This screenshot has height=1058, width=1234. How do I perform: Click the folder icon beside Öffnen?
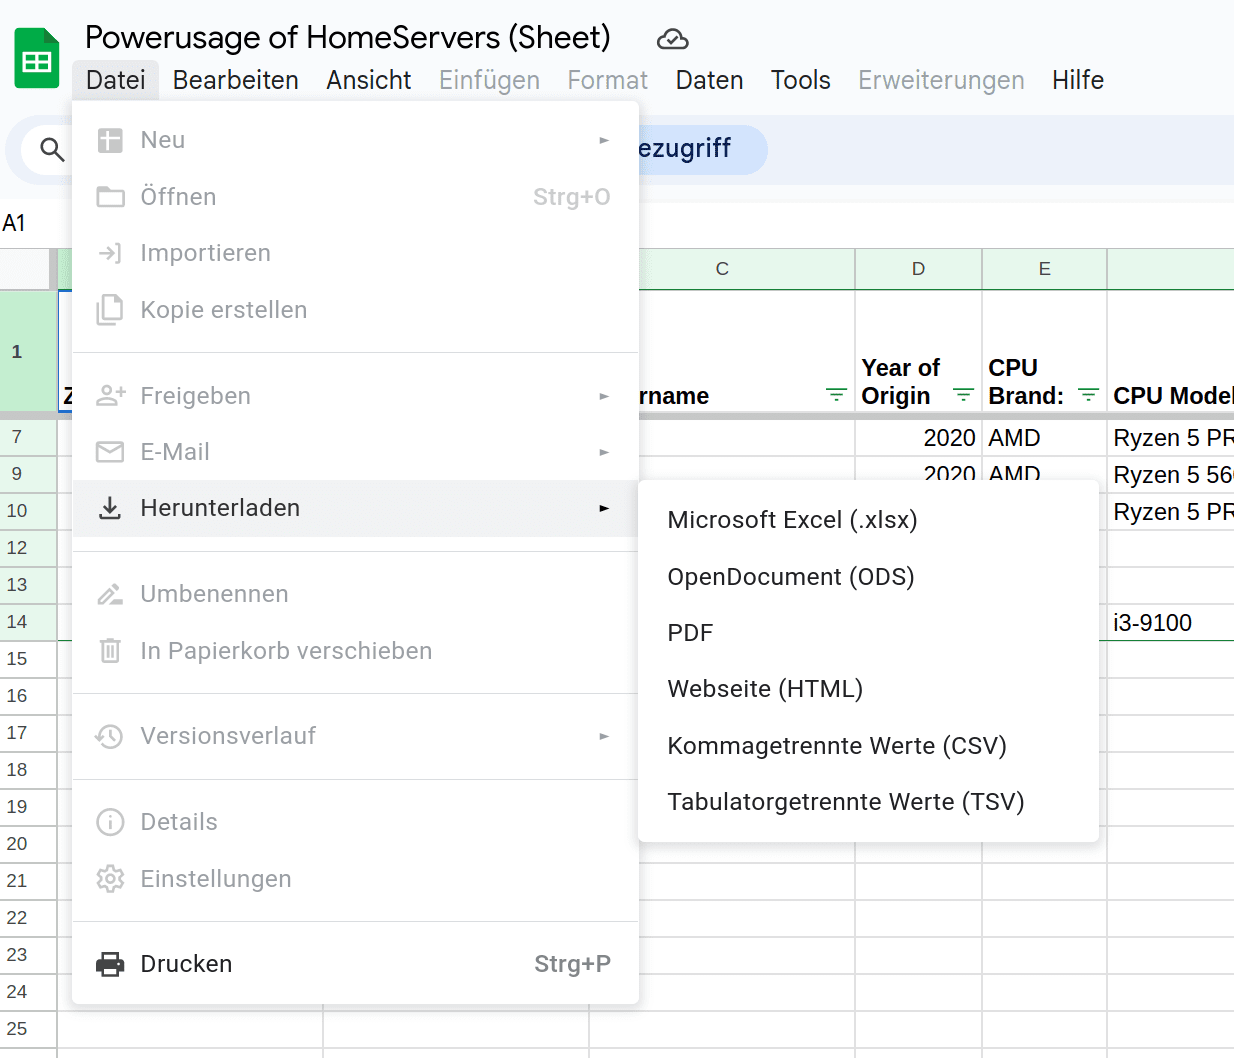coord(110,197)
